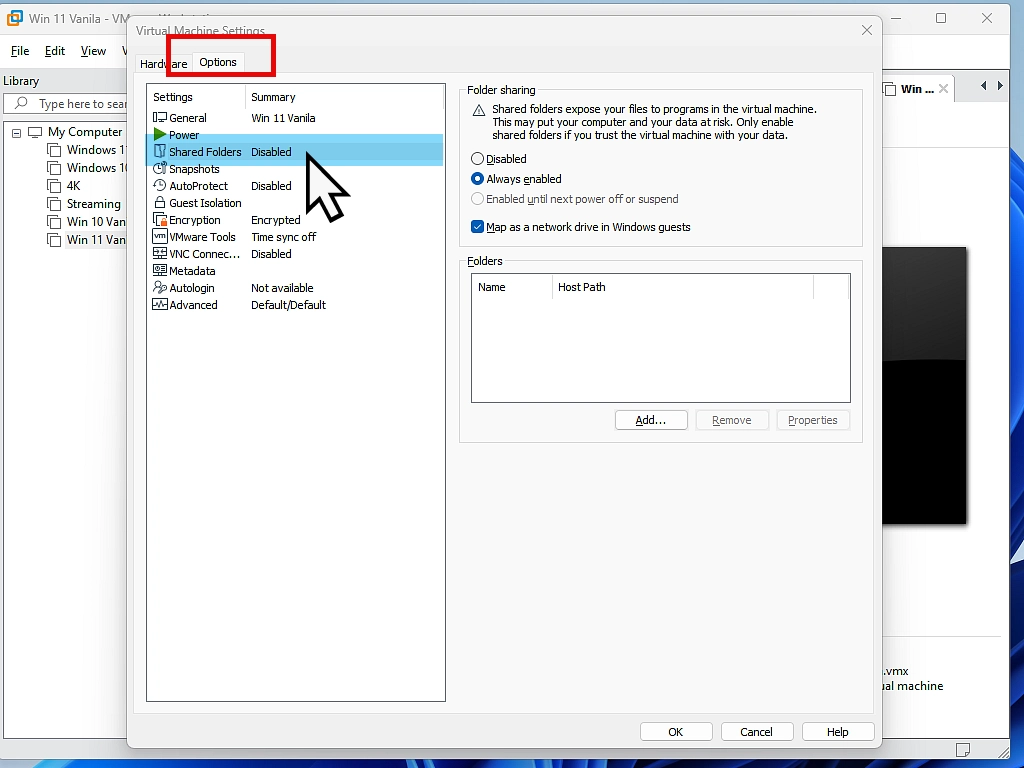Screen dimensions: 1024x768
Task: Select the Snapshots settings row
Action: tap(295, 168)
